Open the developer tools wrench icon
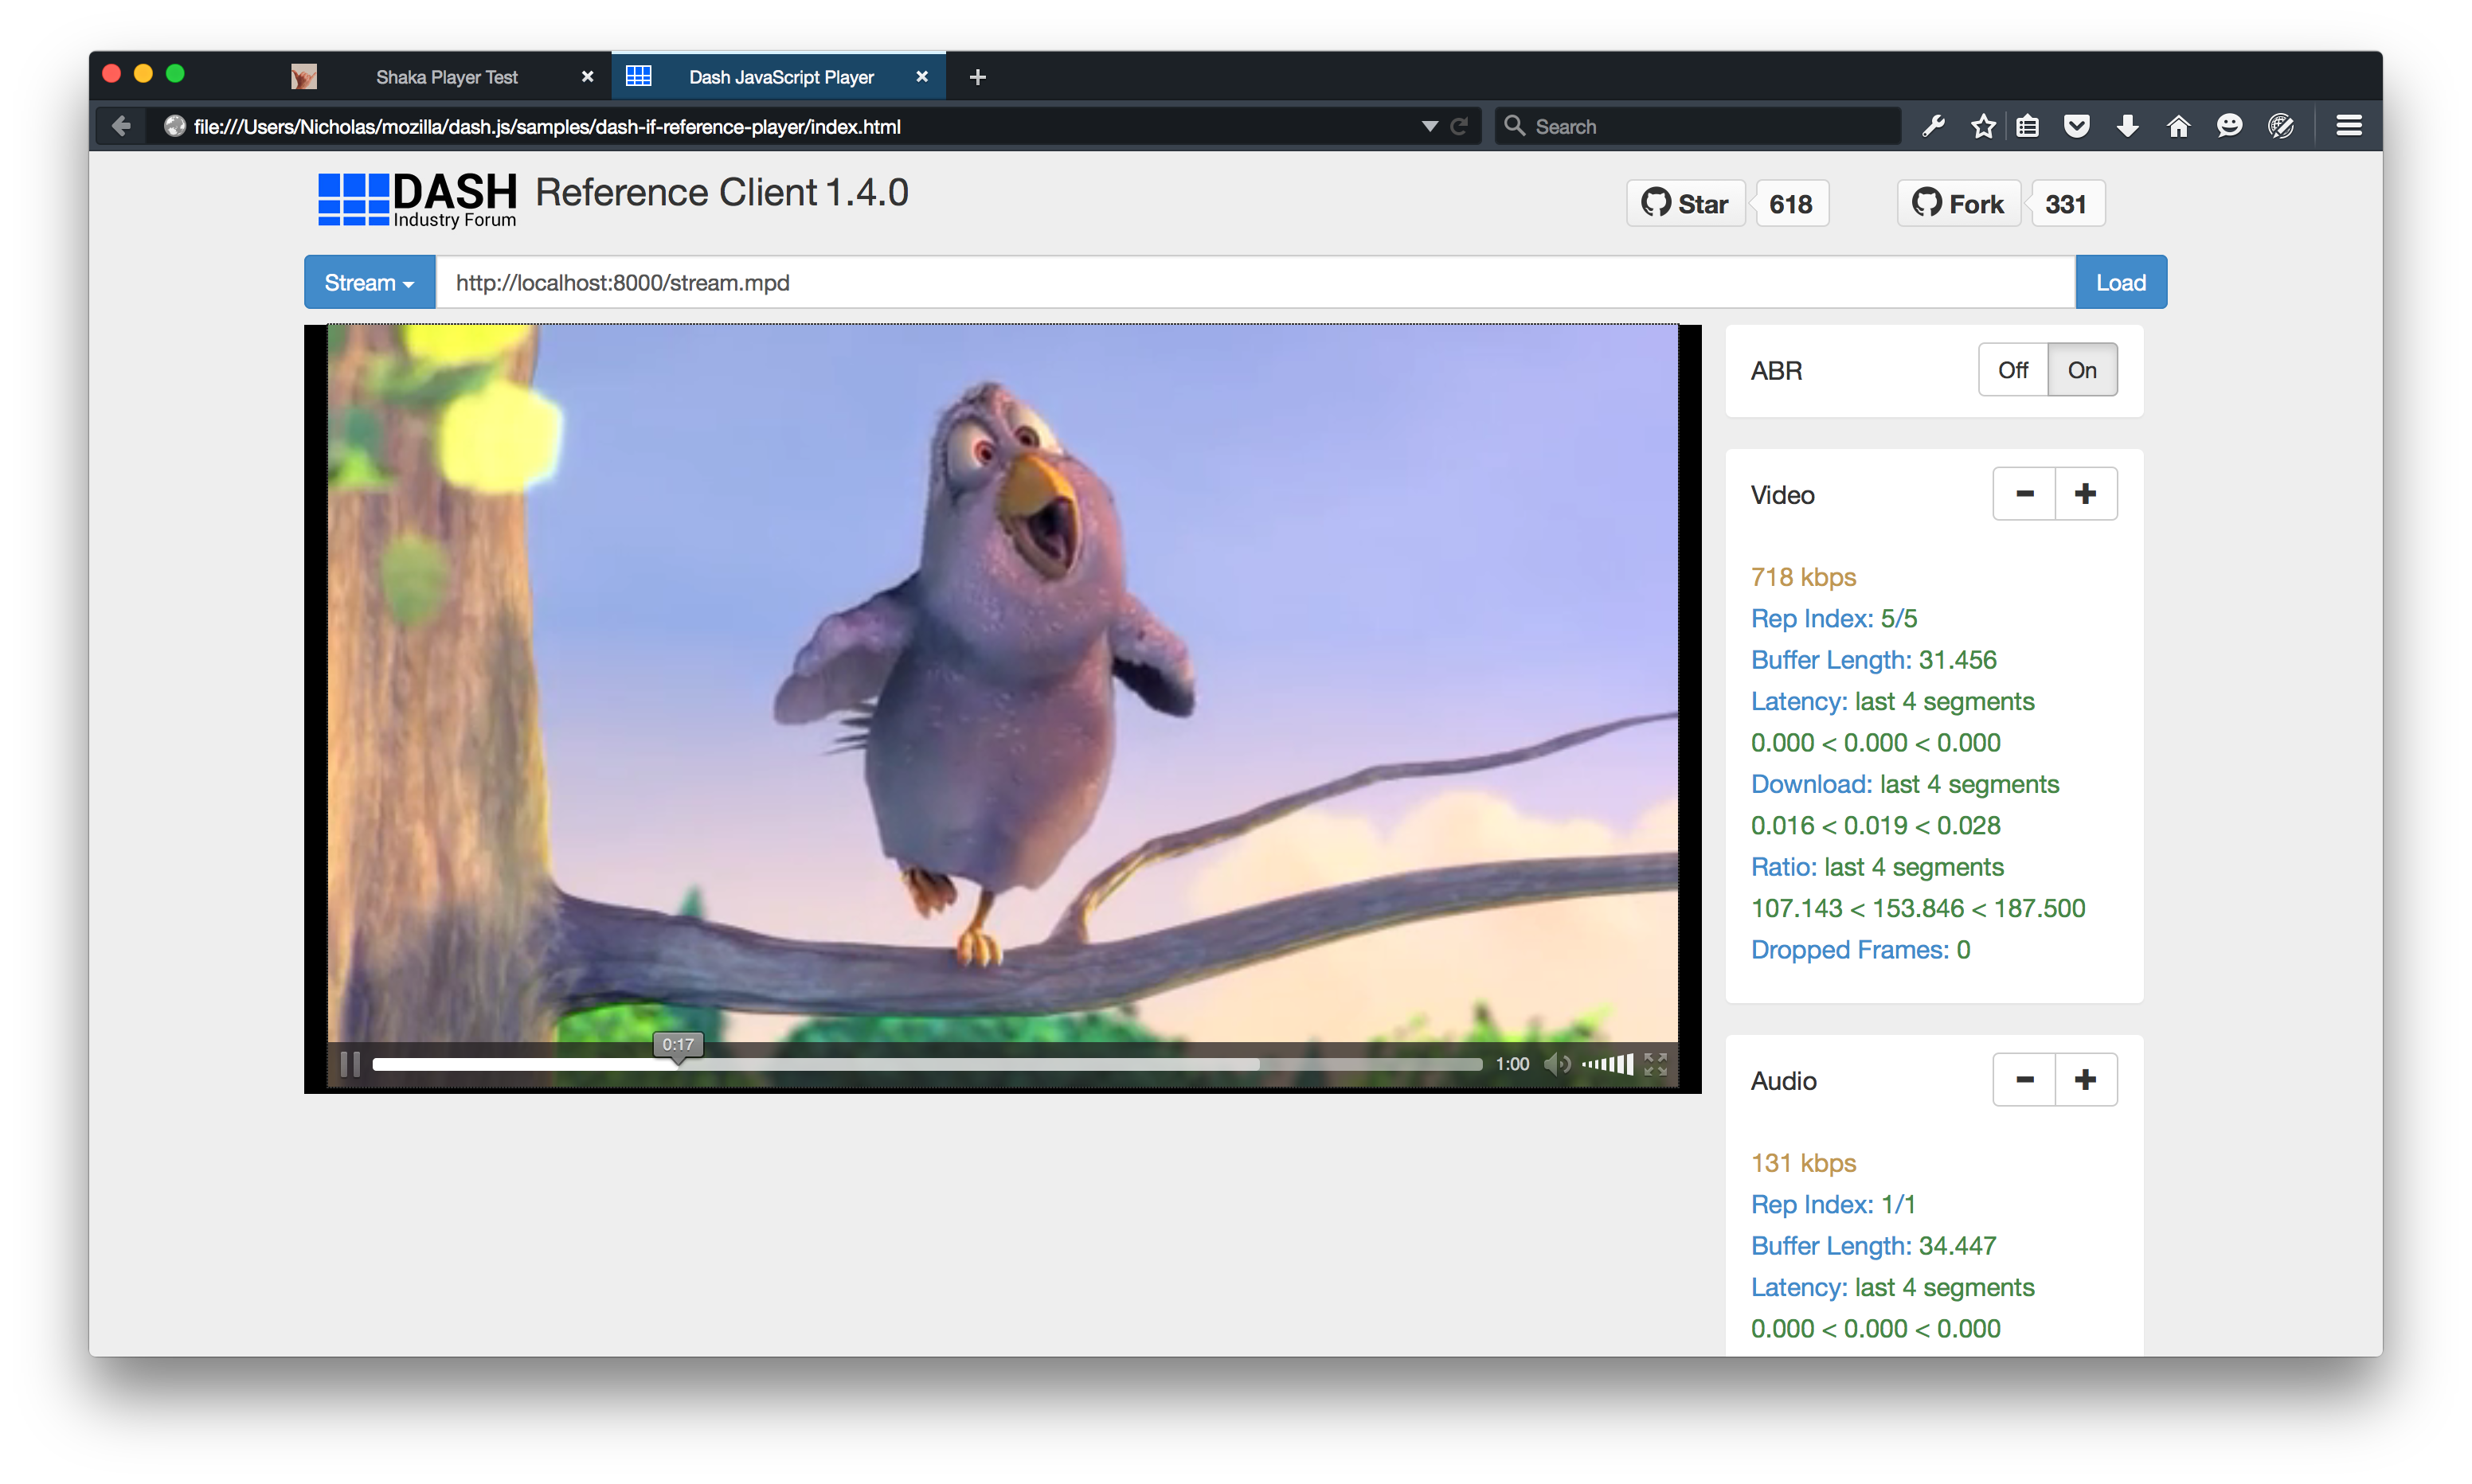The height and width of the screenshot is (1484, 2472). click(1933, 126)
